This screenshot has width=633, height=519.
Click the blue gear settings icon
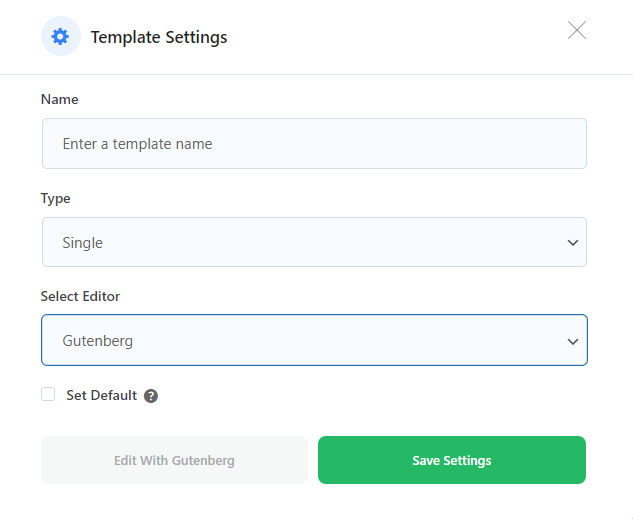click(60, 37)
